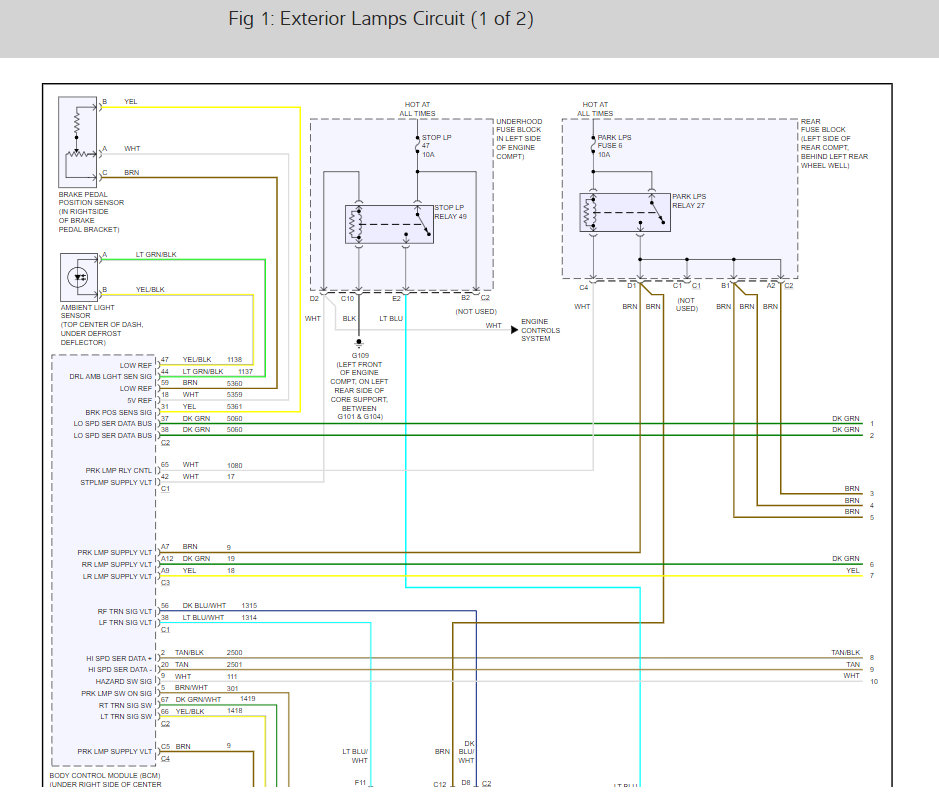
Task: Click continuation number '10' at the right edge
Action: coord(874,681)
